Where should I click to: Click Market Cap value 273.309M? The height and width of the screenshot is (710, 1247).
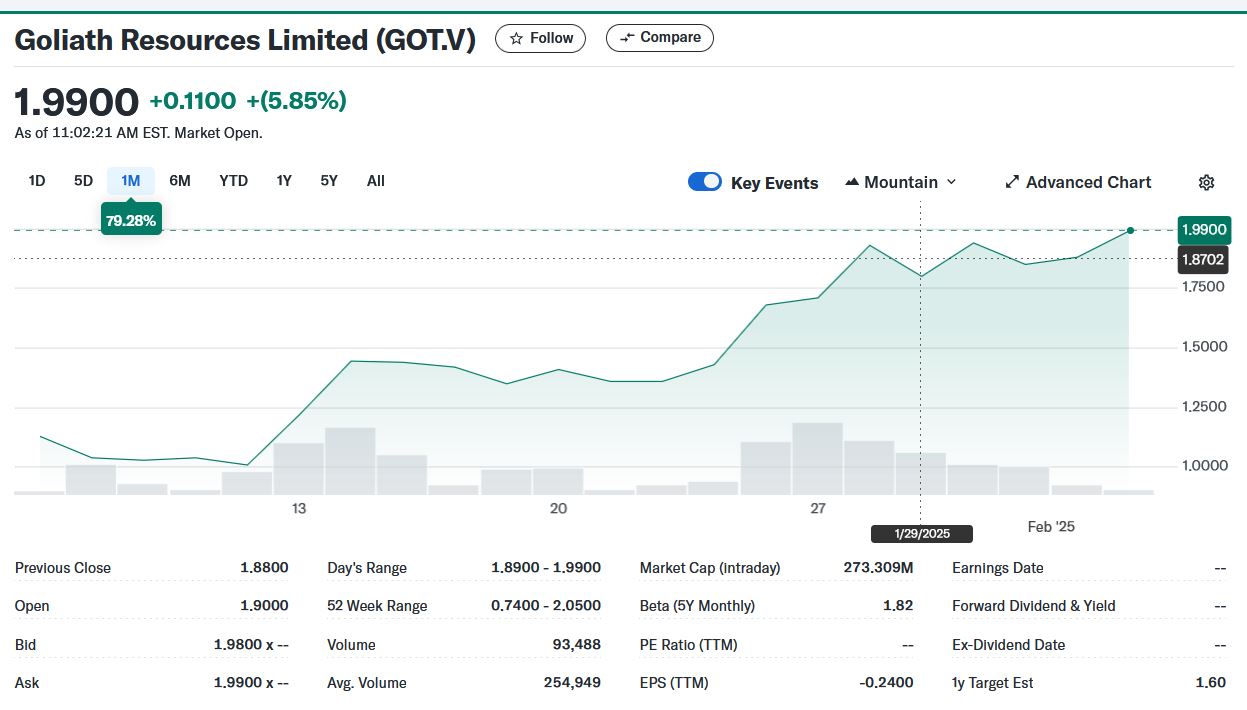[878, 568]
